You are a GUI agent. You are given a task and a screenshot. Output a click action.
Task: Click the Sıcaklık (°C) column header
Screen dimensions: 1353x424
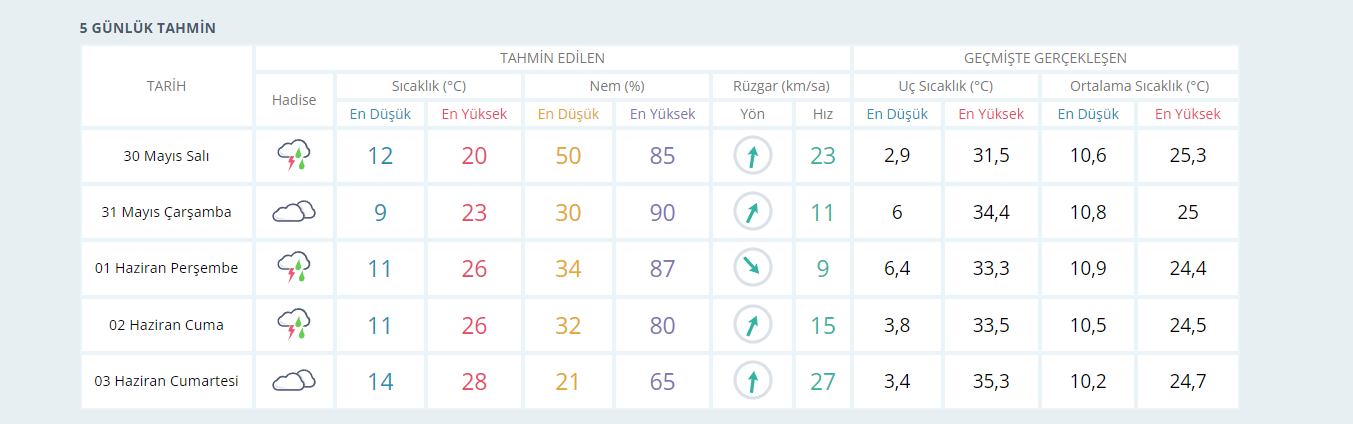click(x=429, y=86)
